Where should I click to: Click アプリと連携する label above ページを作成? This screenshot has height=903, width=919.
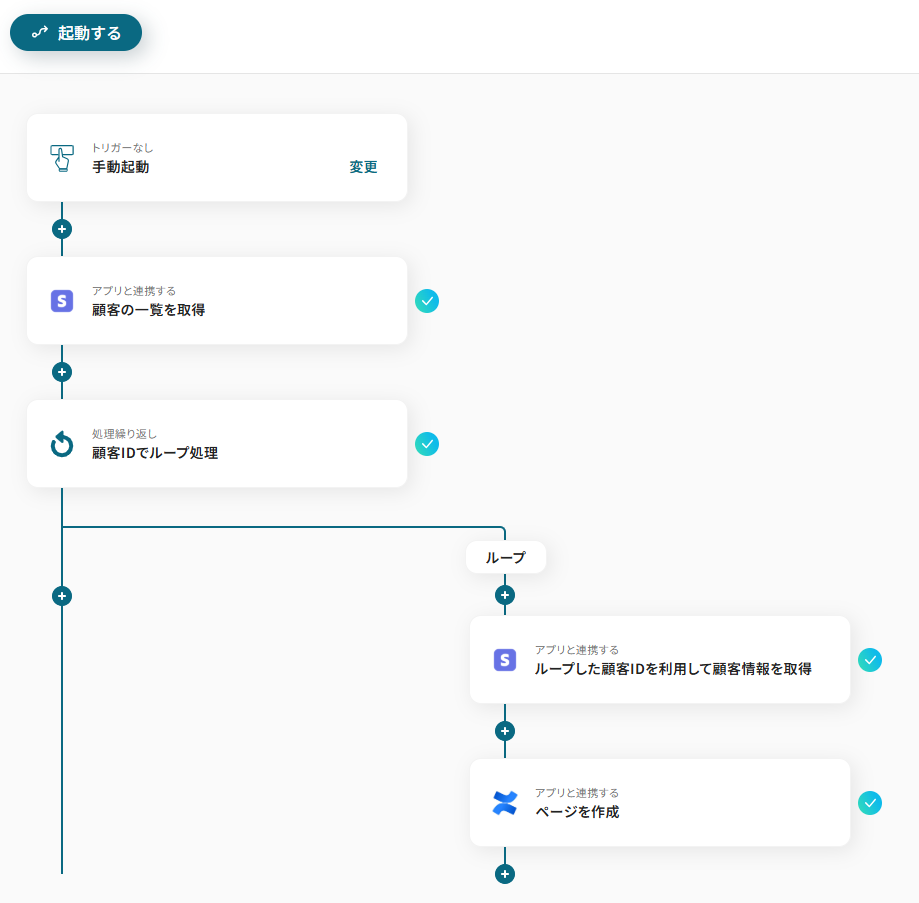[x=577, y=793]
